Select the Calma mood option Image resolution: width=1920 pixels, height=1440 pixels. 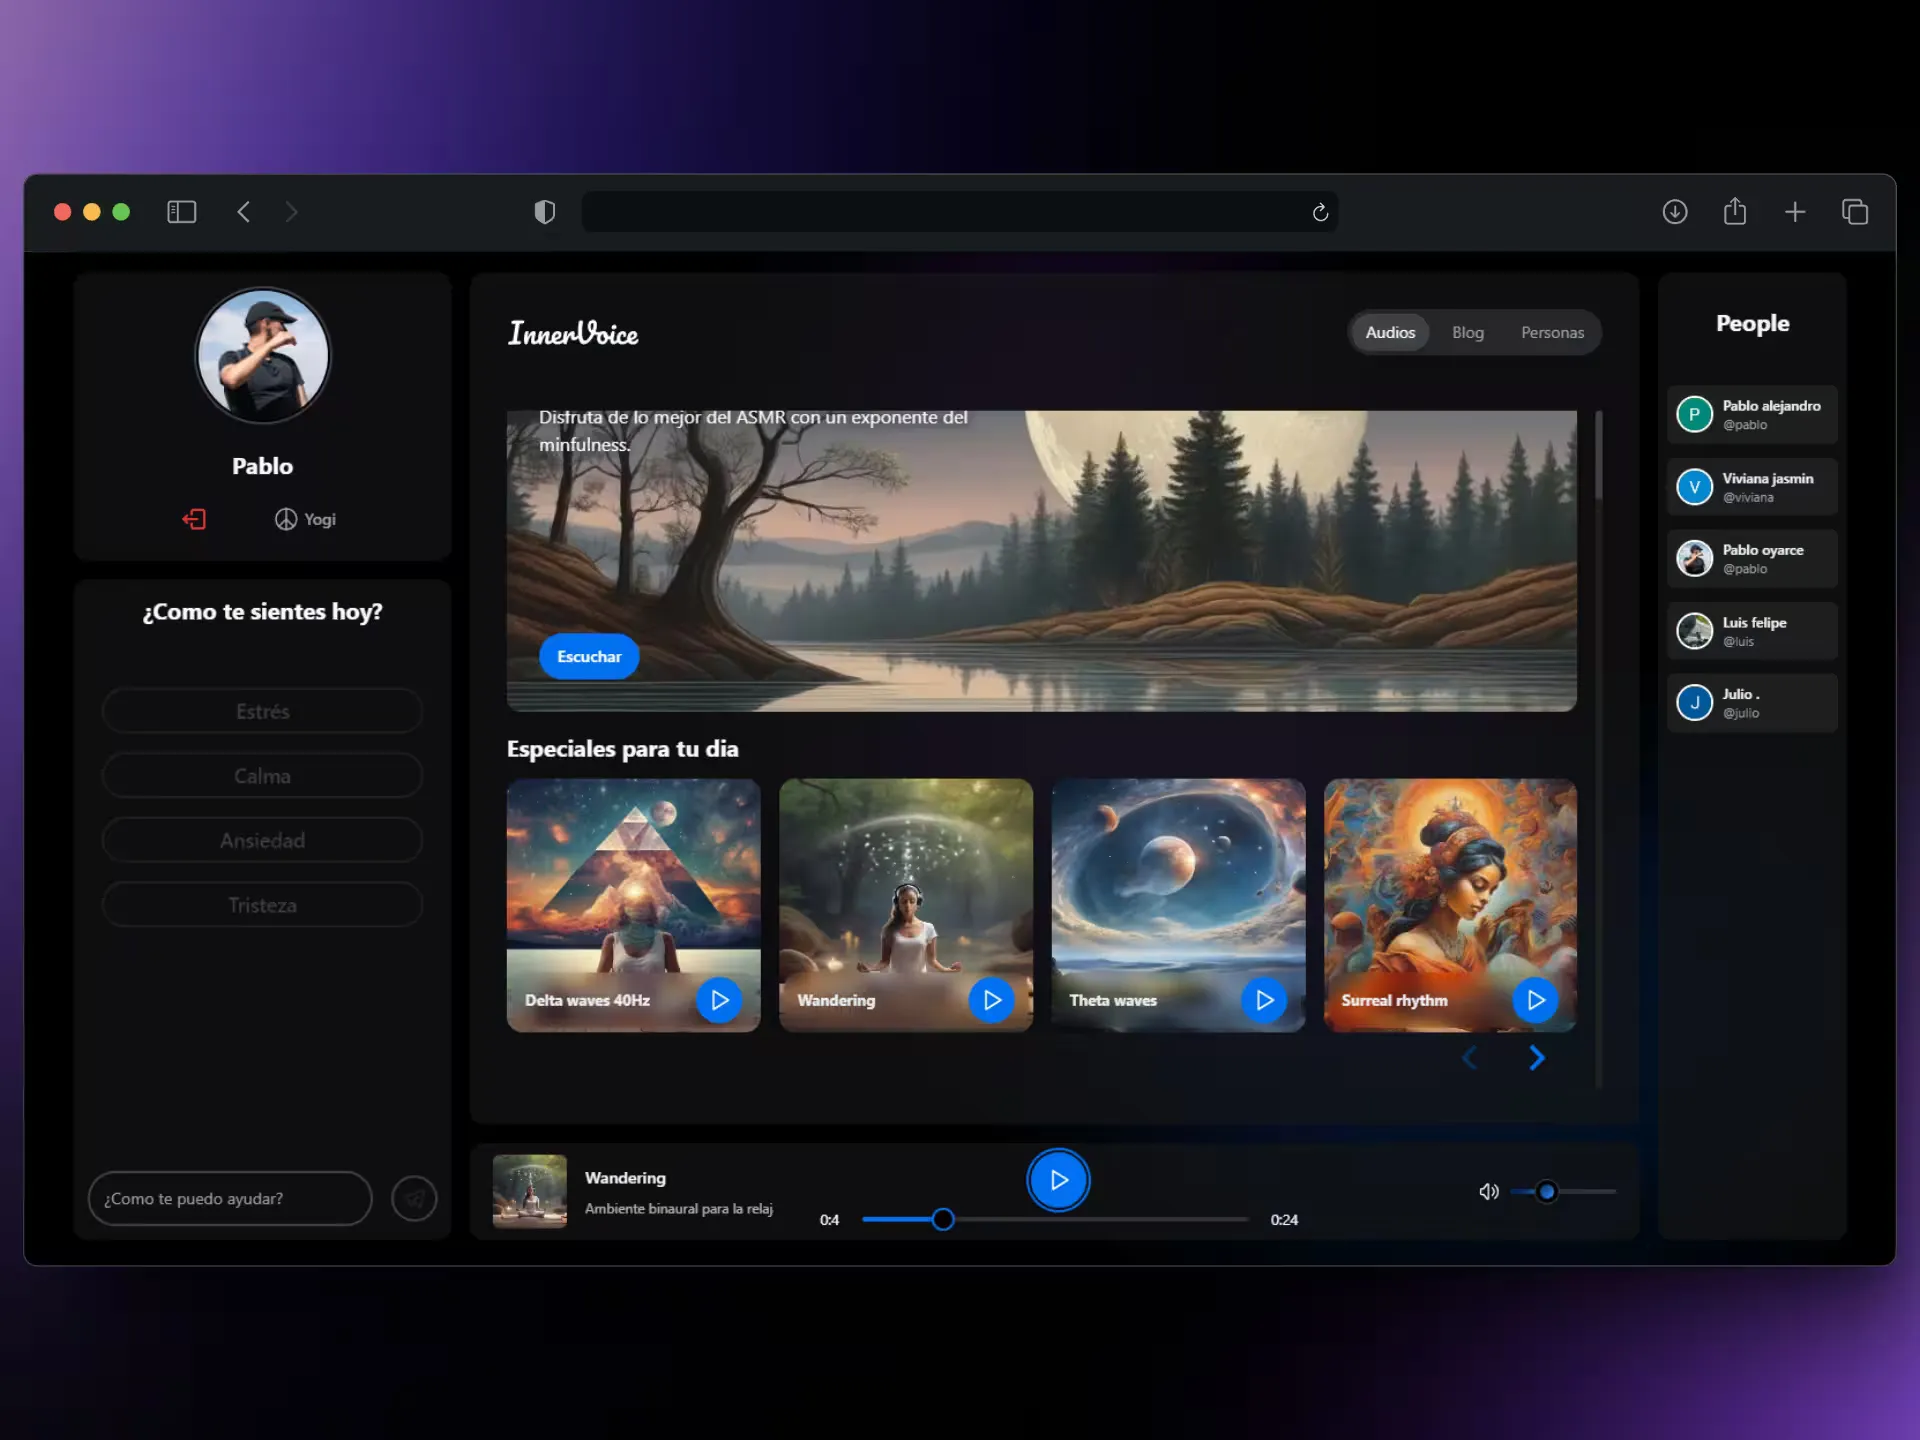[x=262, y=776]
